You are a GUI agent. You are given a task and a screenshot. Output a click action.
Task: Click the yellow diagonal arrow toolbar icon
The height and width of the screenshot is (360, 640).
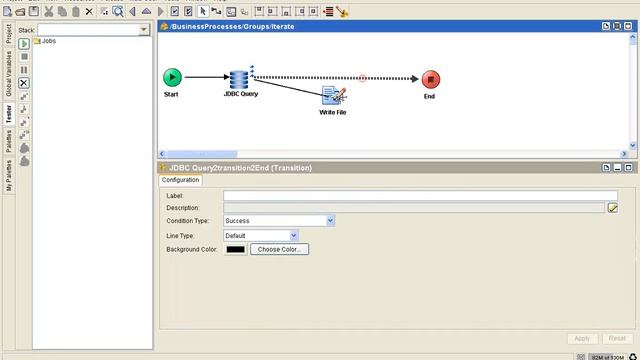[342, 12]
